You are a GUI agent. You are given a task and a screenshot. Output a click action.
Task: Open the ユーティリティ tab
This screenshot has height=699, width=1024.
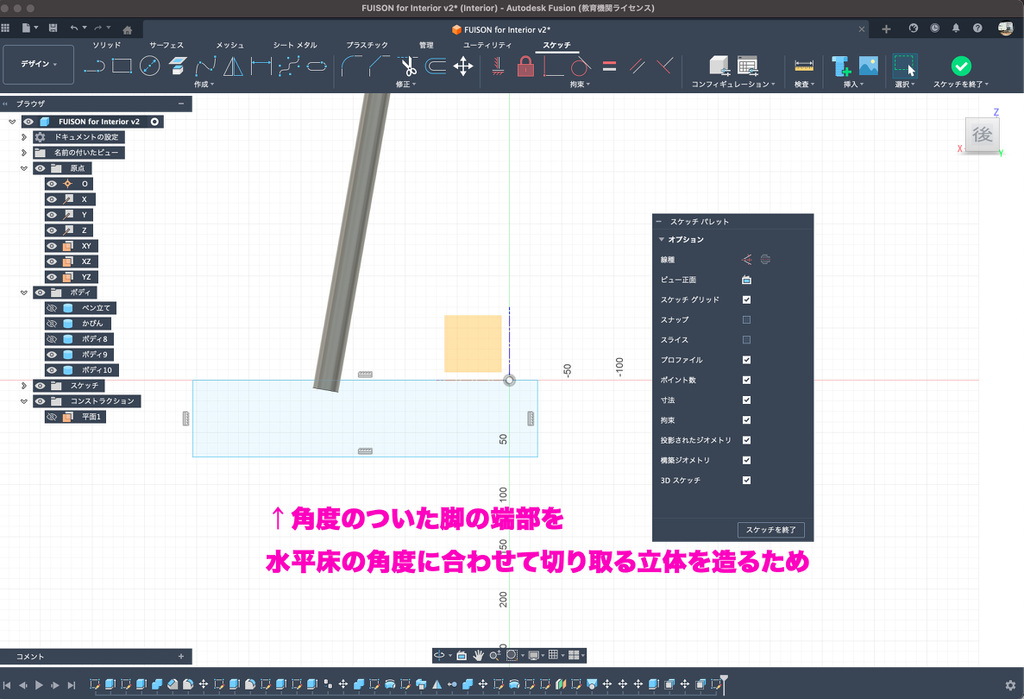click(x=487, y=45)
